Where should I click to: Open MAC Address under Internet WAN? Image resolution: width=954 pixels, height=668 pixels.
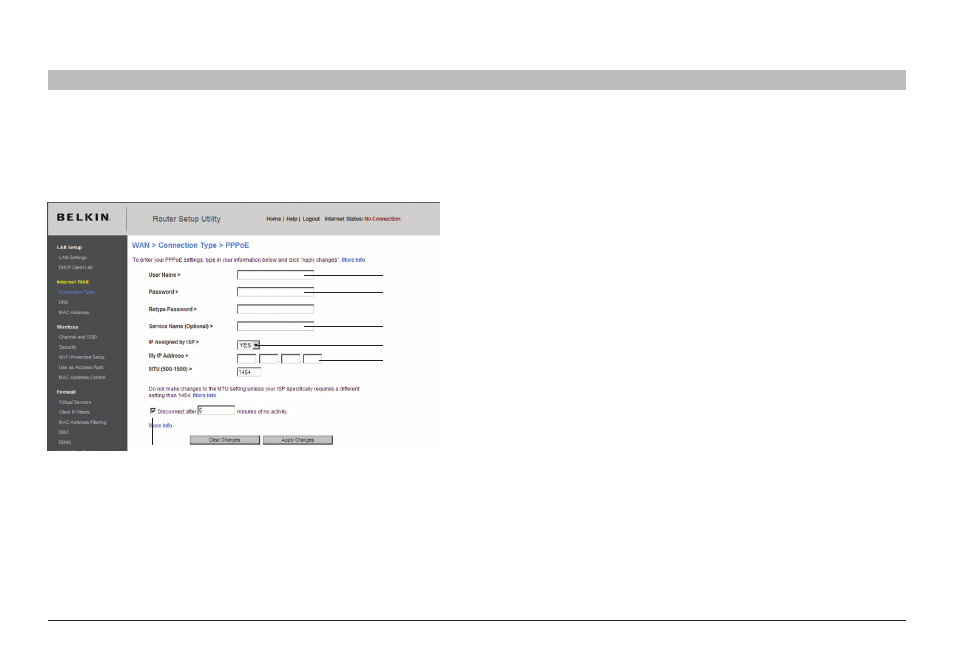click(74, 313)
